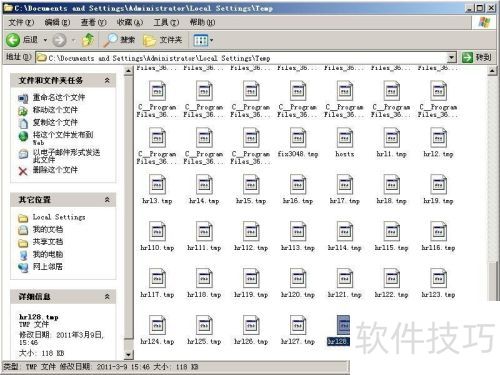
Task: Open the 帮助(H) menu
Action: (202, 22)
